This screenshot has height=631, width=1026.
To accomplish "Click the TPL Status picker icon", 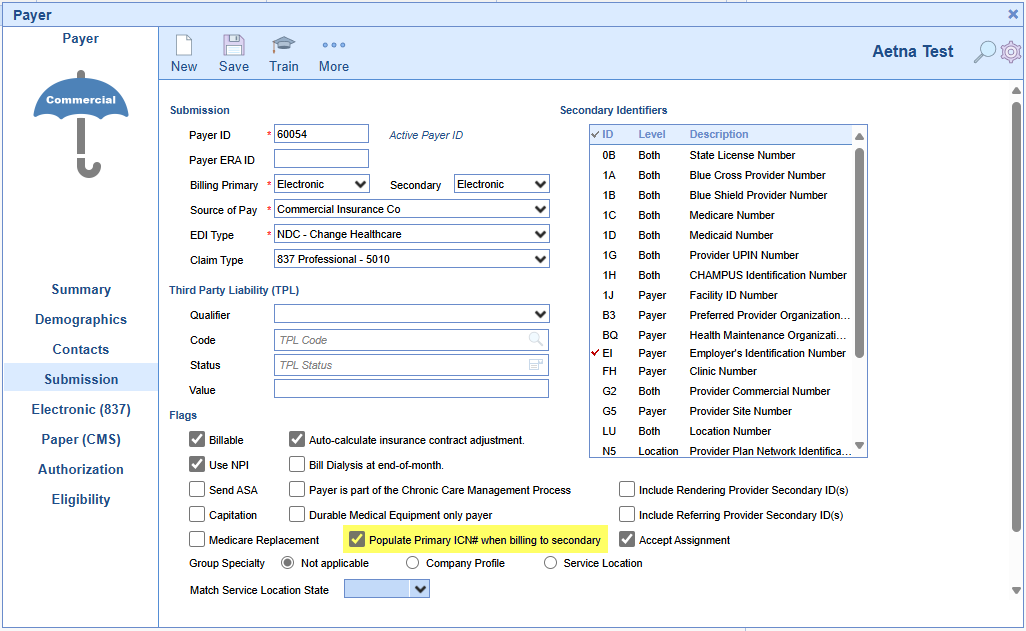I will tap(536, 365).
